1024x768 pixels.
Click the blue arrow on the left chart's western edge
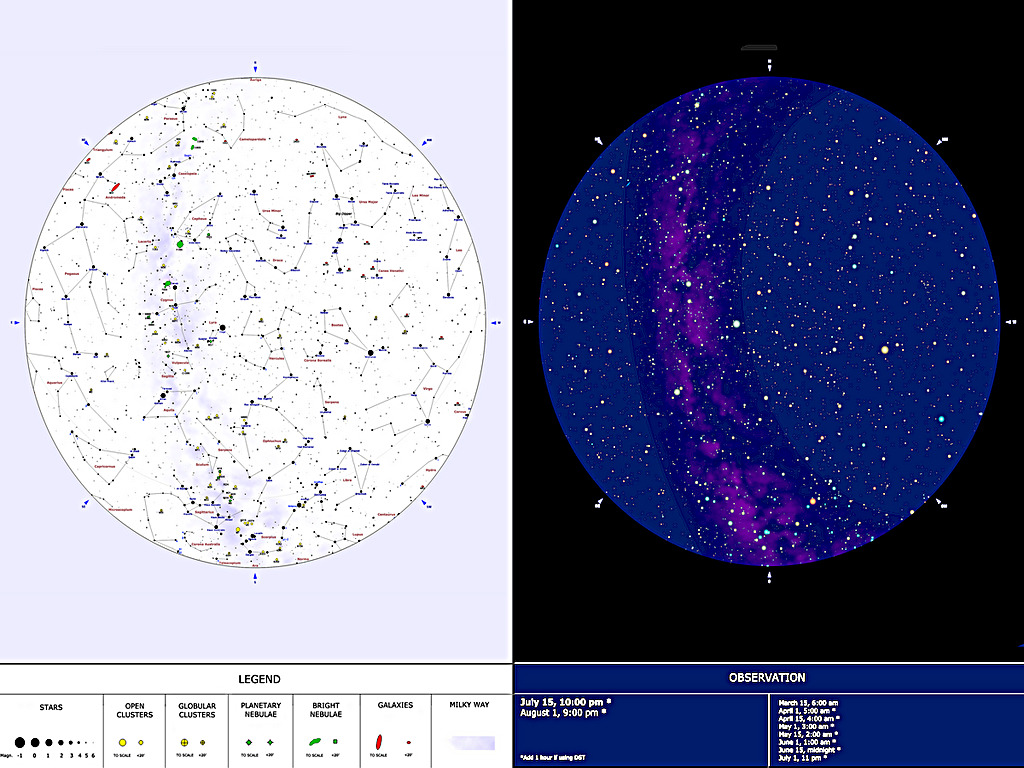click(x=14, y=323)
